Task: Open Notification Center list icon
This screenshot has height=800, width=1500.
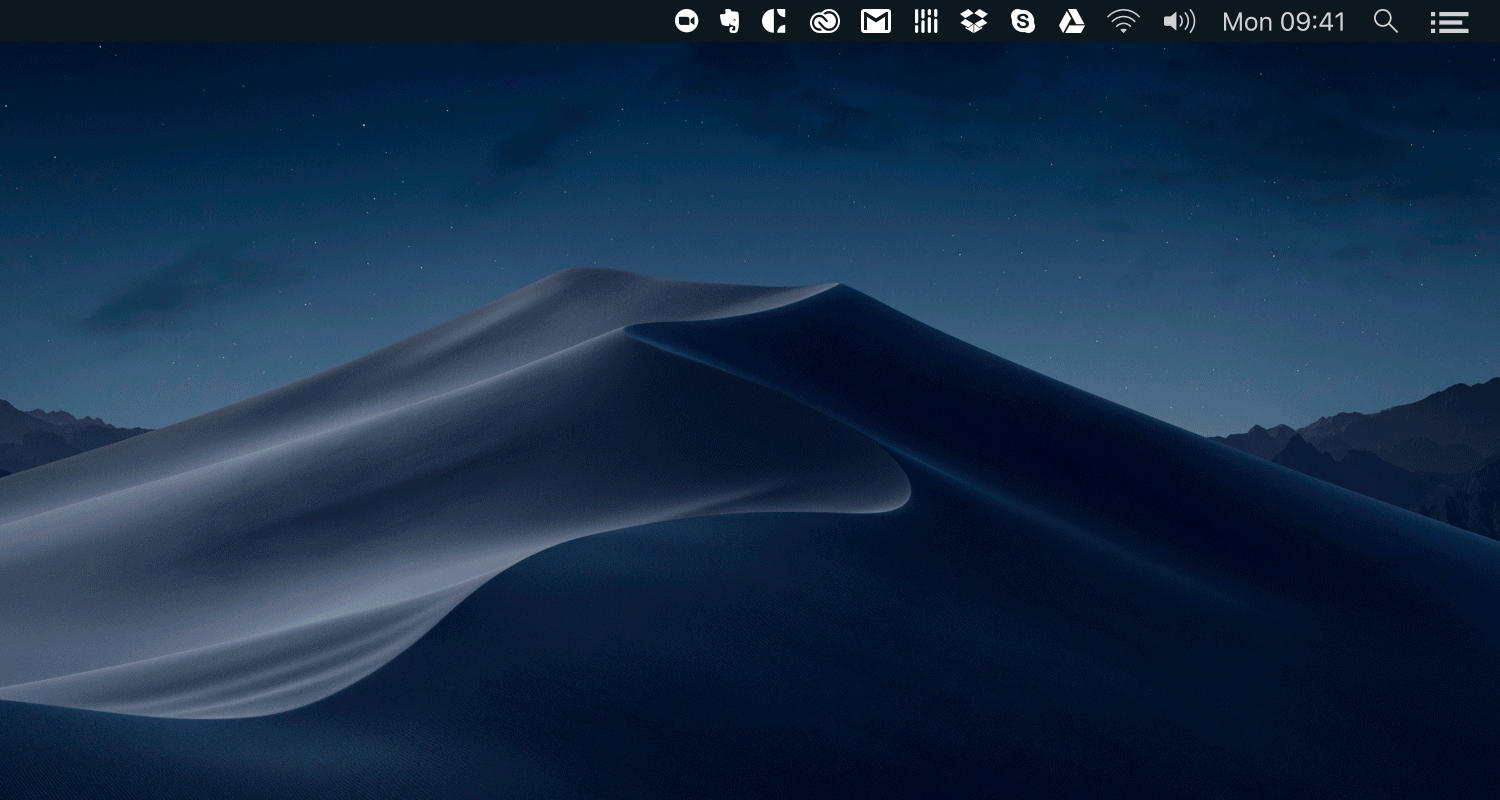Action: 1449,21
